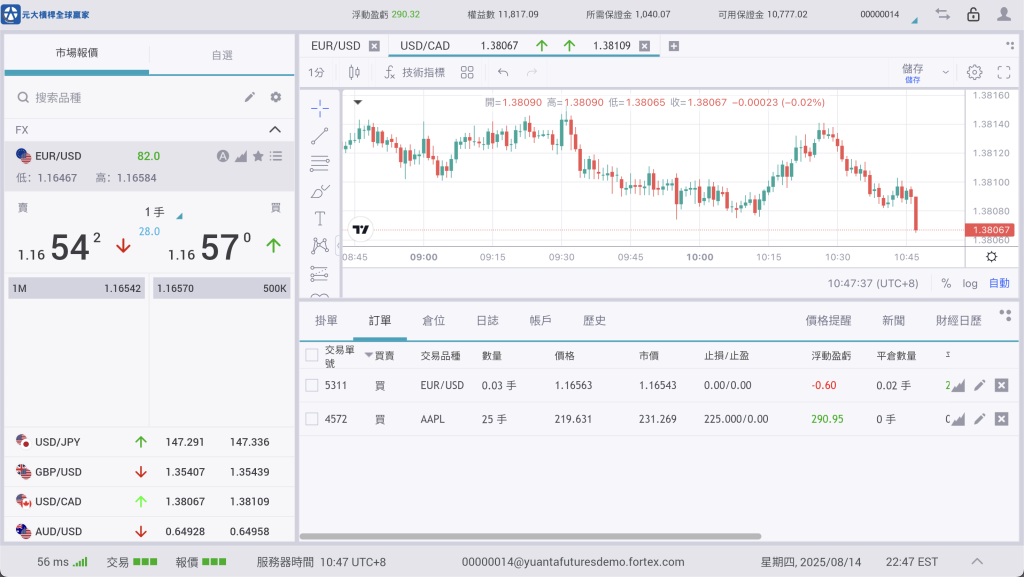This screenshot has height=577, width=1024.
Task: Undo the last chart action
Action: click(x=503, y=72)
